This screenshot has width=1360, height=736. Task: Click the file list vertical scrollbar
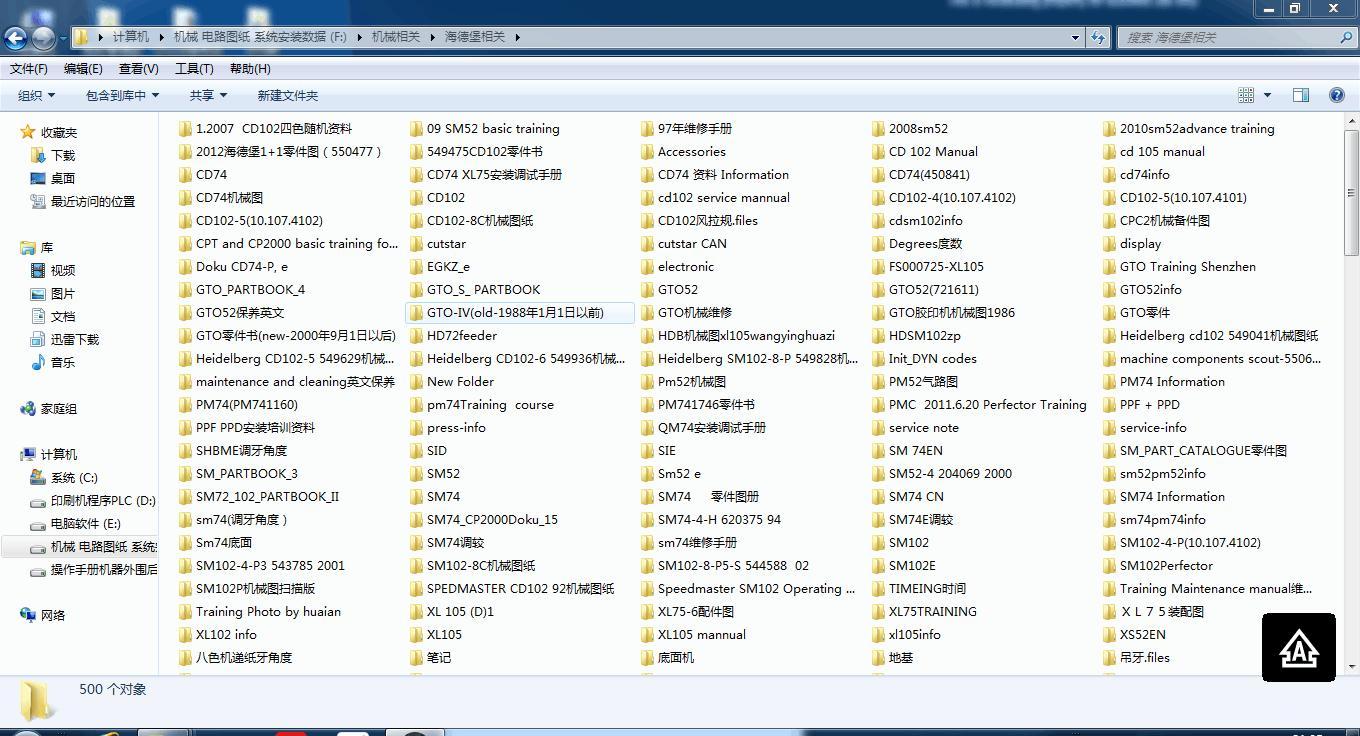pyautogui.click(x=1352, y=193)
